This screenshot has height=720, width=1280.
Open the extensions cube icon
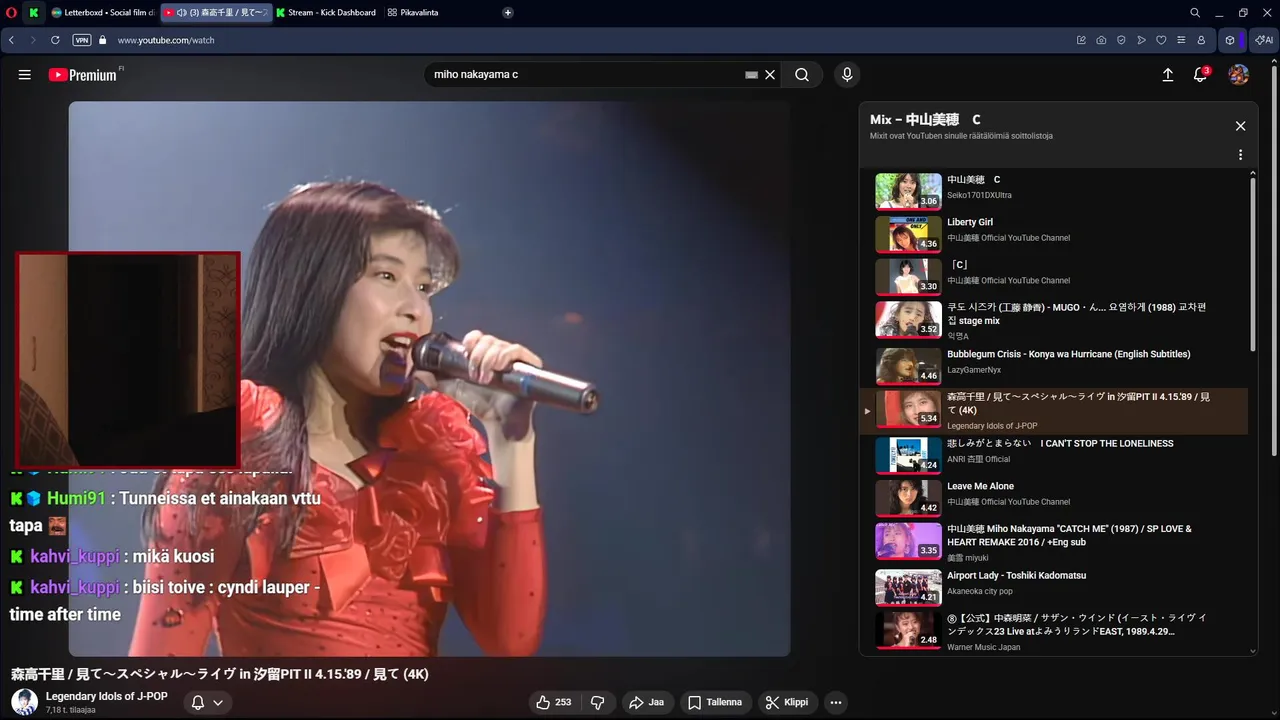[1230, 40]
